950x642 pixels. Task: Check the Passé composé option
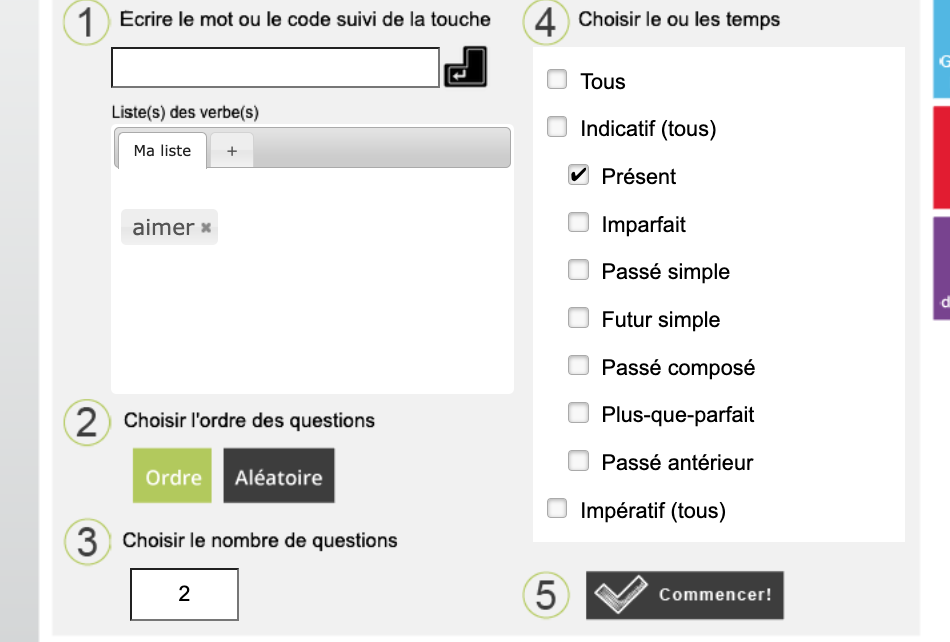click(x=578, y=366)
